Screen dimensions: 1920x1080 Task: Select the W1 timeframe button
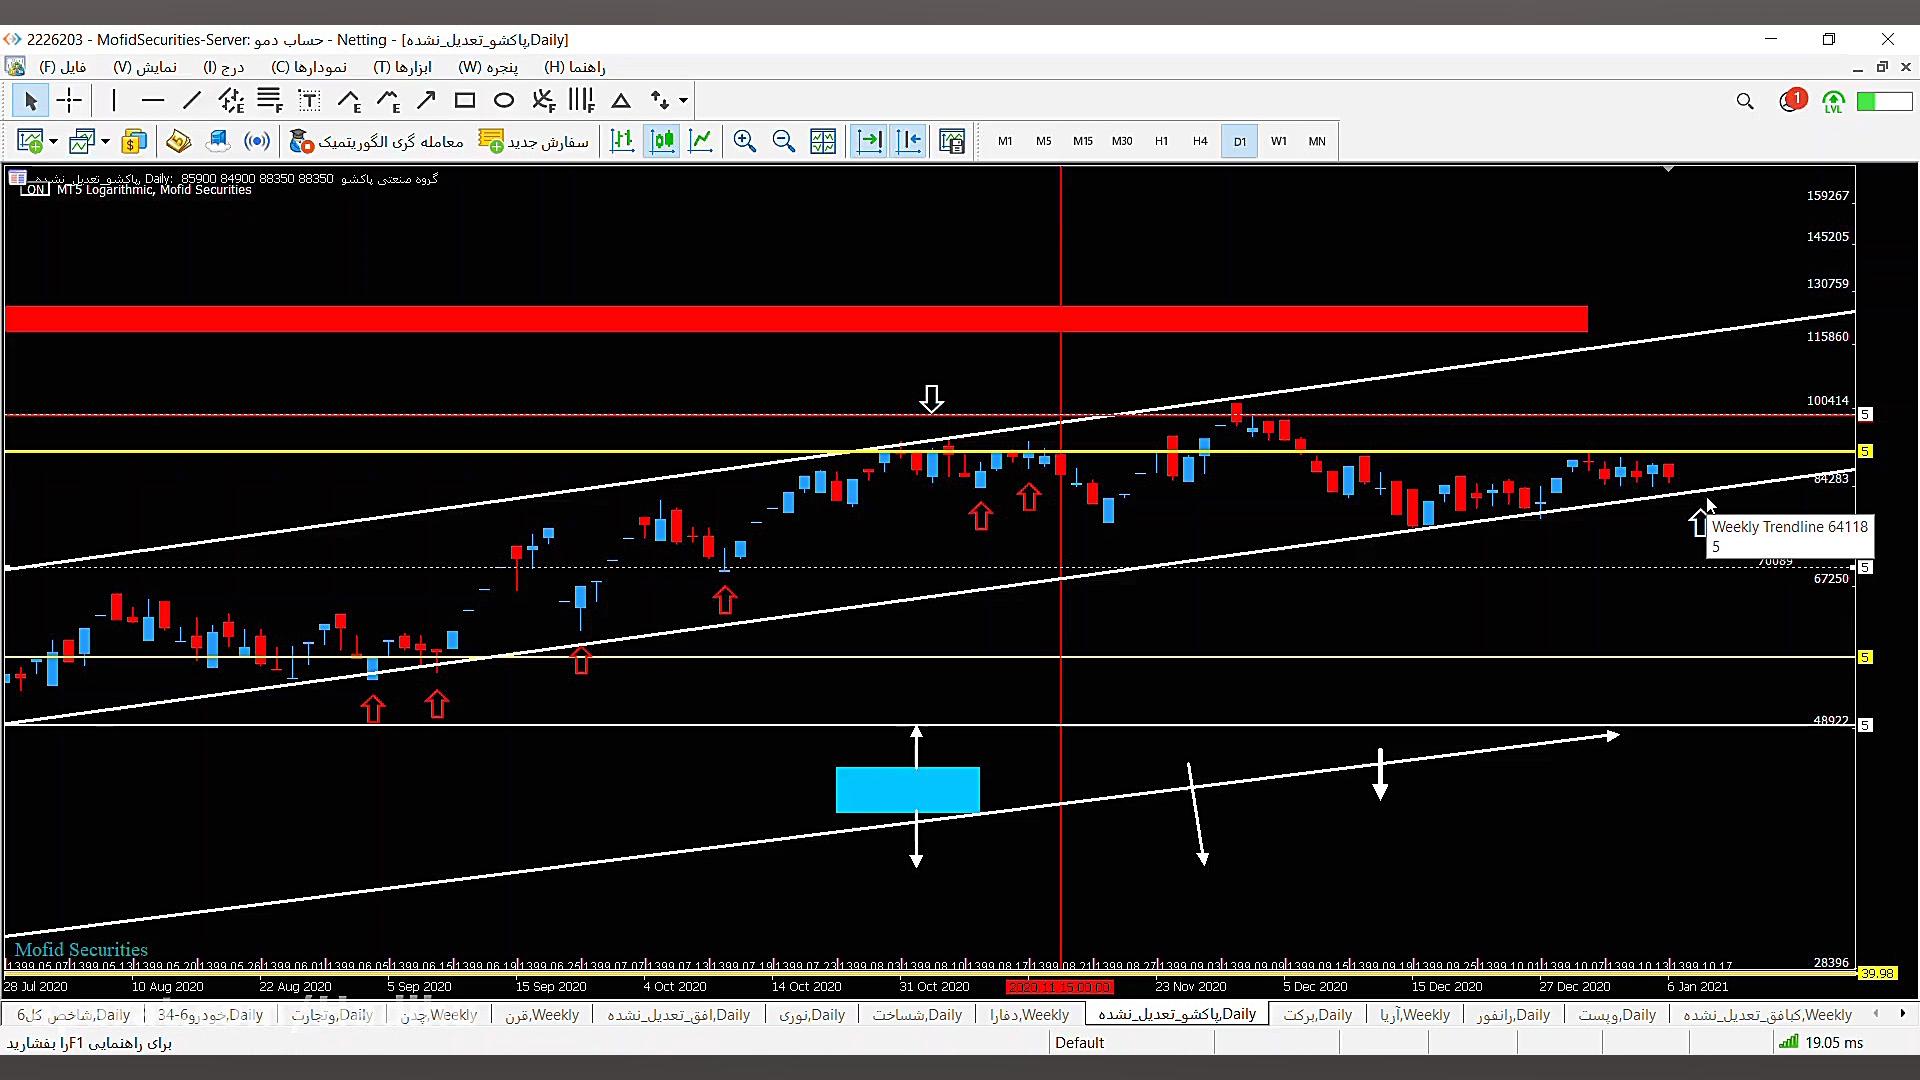[x=1278, y=141]
